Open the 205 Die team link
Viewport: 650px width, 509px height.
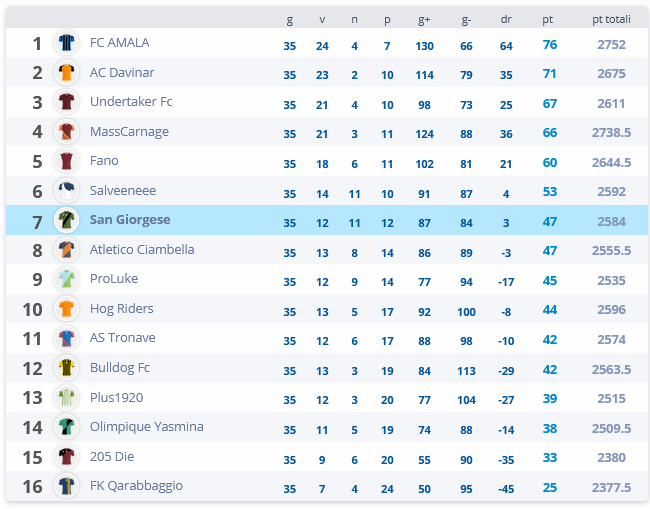112,457
